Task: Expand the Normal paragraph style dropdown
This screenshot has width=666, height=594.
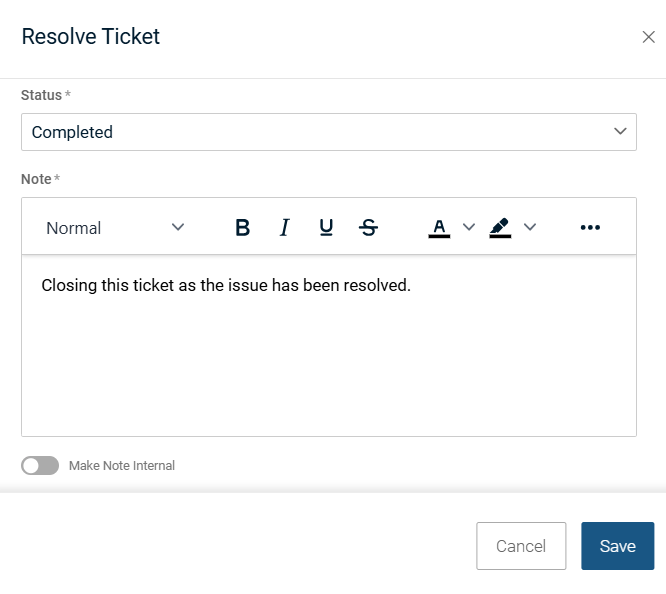Action: pyautogui.click(x=115, y=228)
